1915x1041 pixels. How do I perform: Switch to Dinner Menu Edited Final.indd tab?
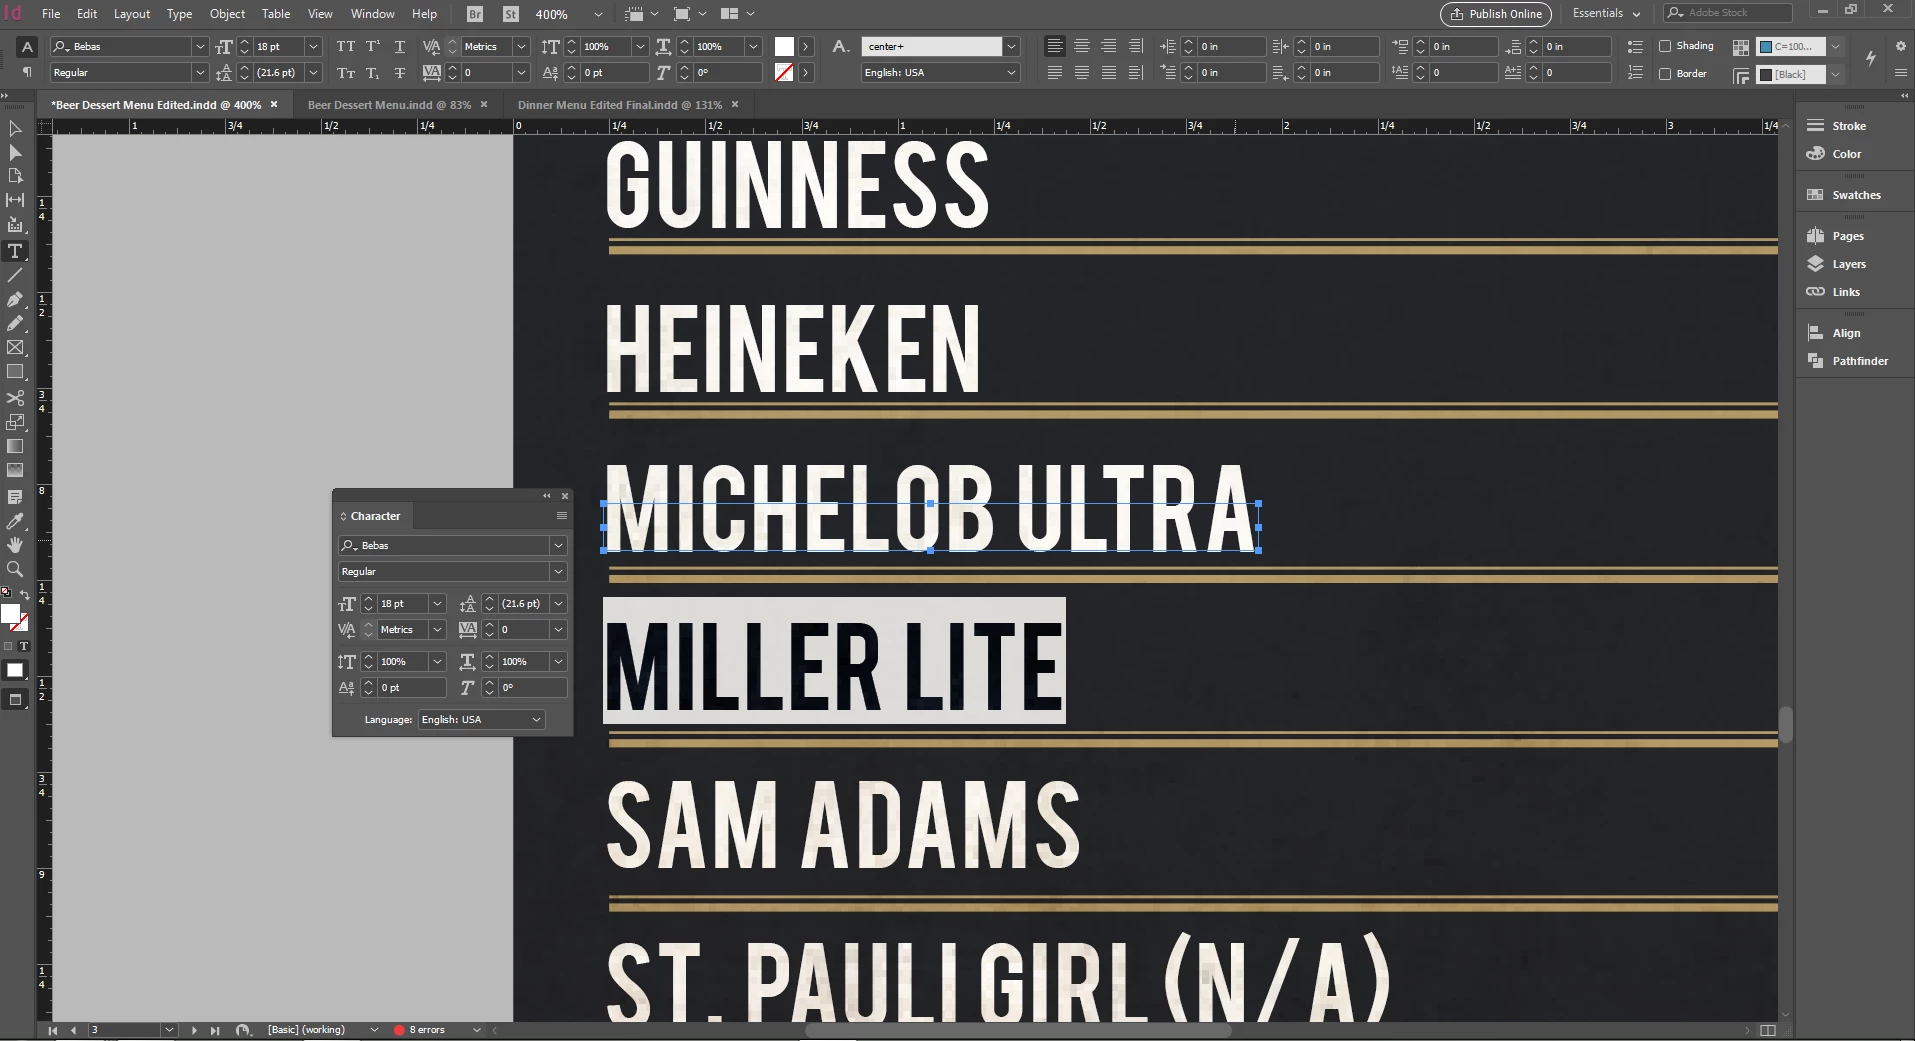619,104
